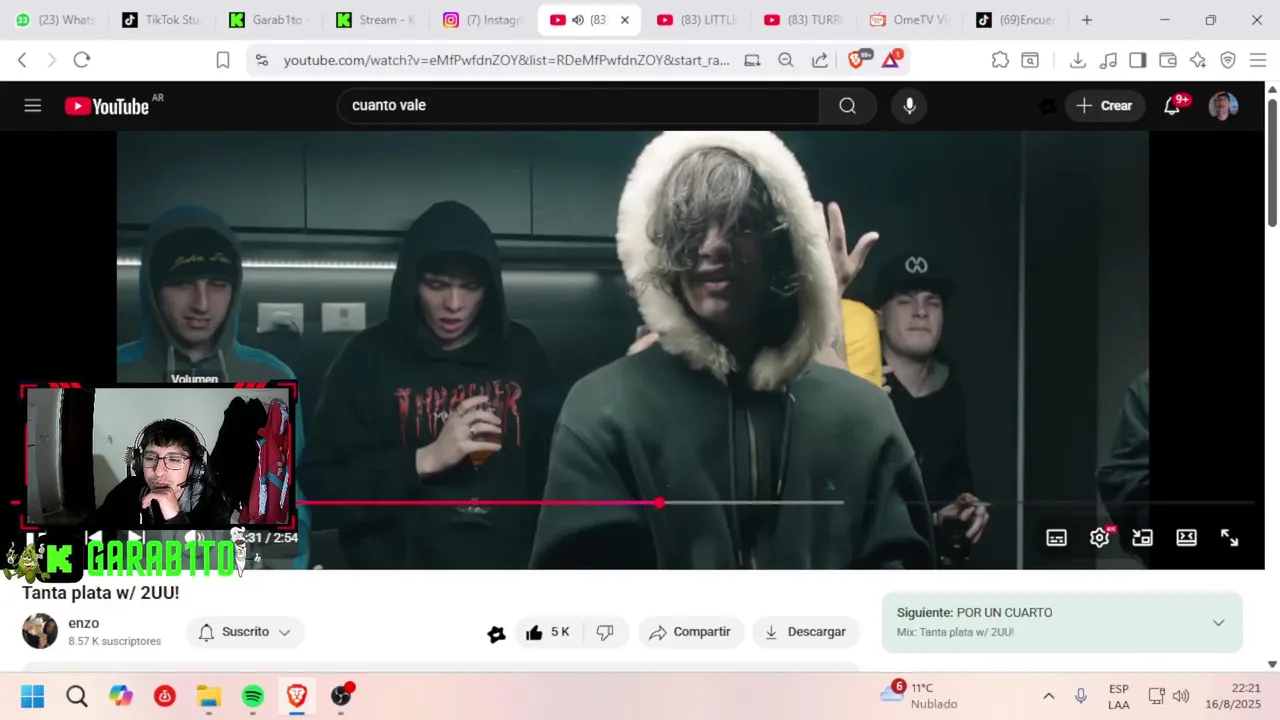Screen dimensions: 1280x720
Task: Go back to the previous page
Action: point(22,60)
